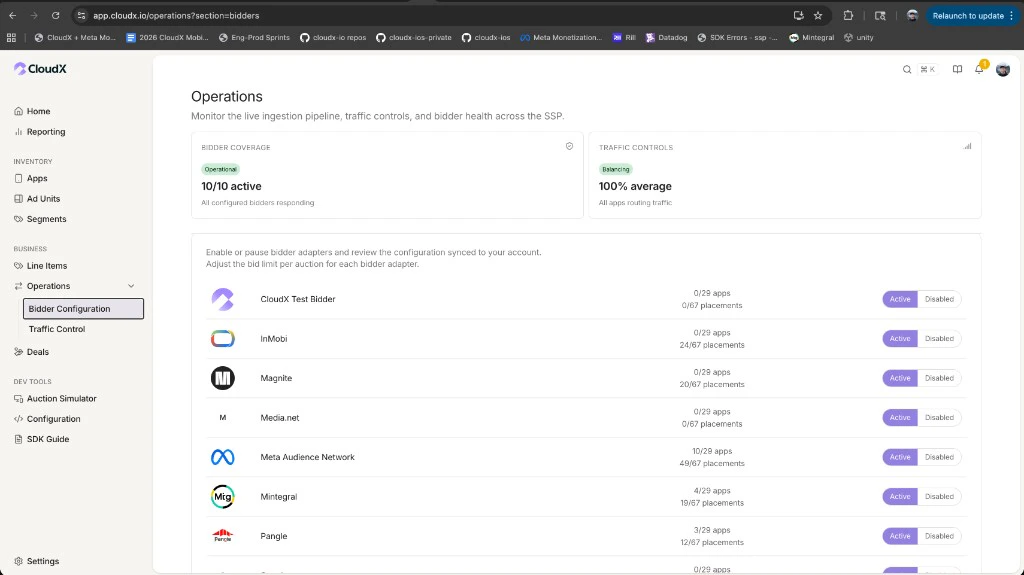The height and width of the screenshot is (575, 1024).
Task: Set InMobi to Active
Action: click(900, 338)
